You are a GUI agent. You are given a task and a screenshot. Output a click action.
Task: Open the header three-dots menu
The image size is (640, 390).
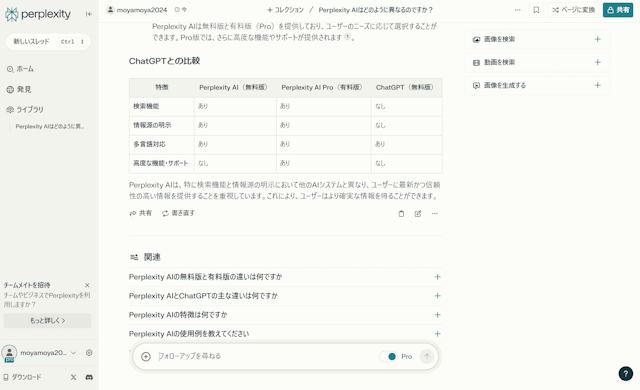click(x=518, y=10)
